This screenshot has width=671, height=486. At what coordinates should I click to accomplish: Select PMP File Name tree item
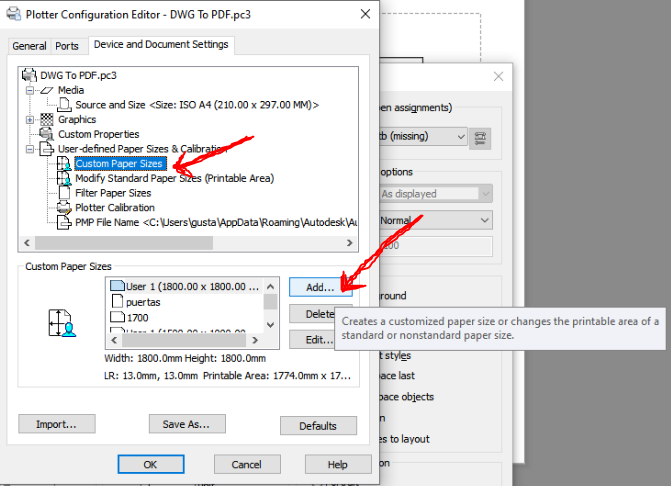pos(216,222)
